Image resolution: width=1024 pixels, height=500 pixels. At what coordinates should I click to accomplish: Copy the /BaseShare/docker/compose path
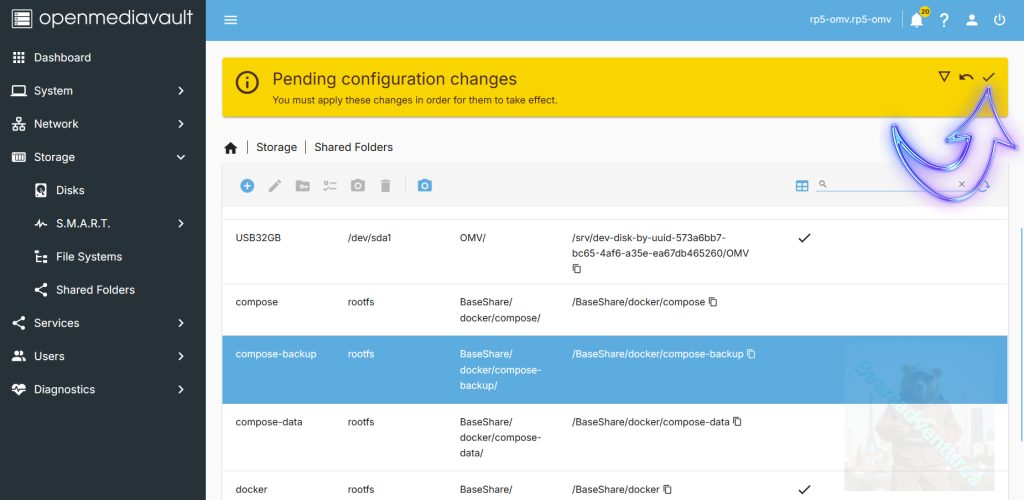point(713,302)
